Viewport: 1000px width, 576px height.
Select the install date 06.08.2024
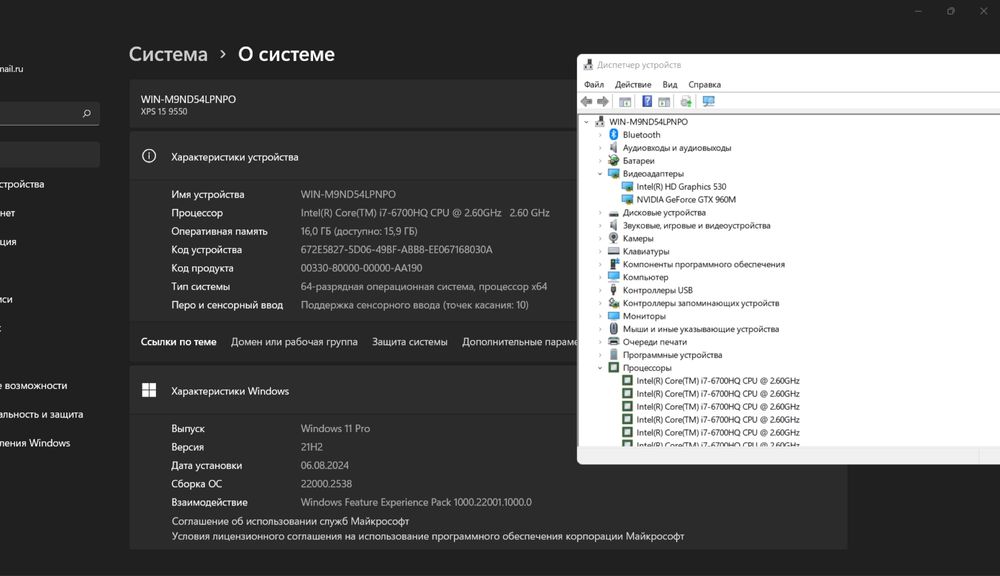coord(325,466)
